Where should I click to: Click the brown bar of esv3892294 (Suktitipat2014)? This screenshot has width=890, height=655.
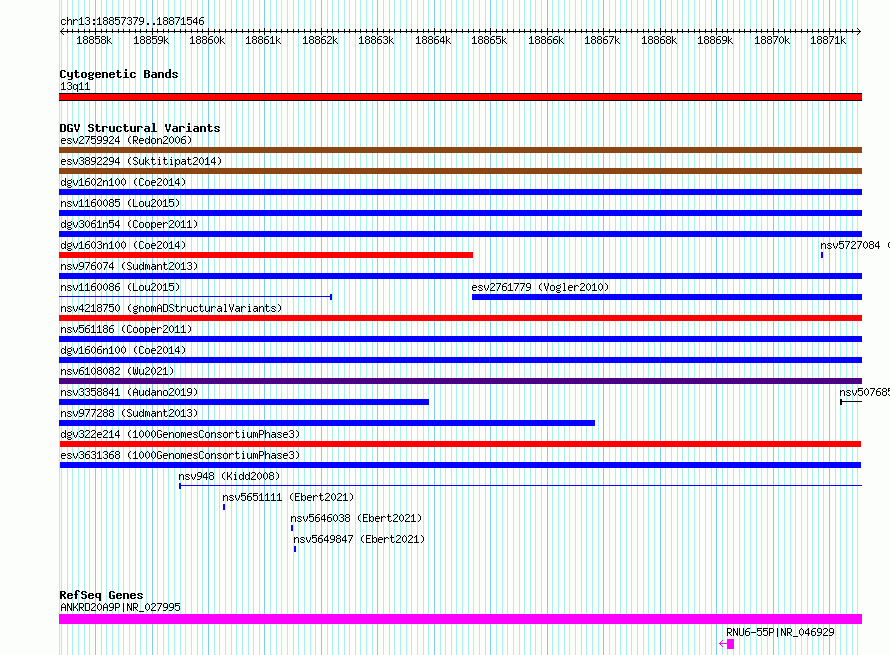[460, 171]
